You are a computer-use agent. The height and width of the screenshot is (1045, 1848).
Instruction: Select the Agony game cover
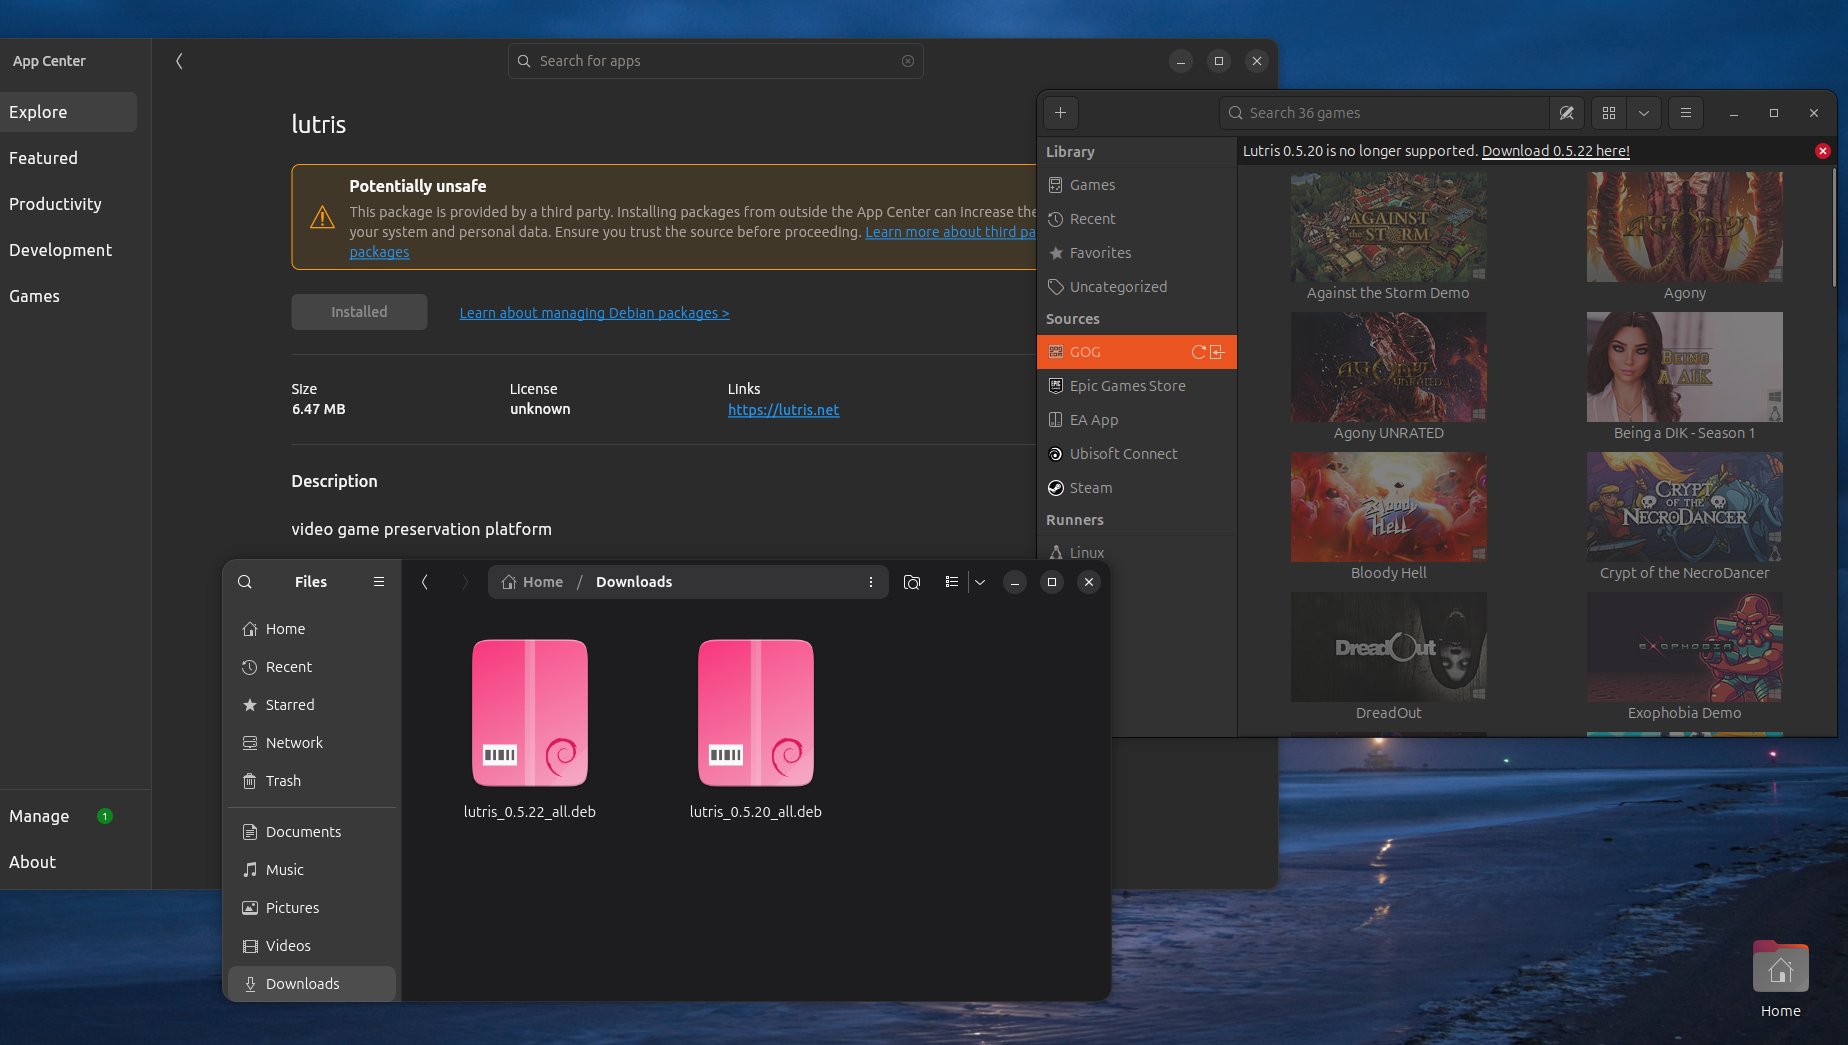click(1684, 227)
